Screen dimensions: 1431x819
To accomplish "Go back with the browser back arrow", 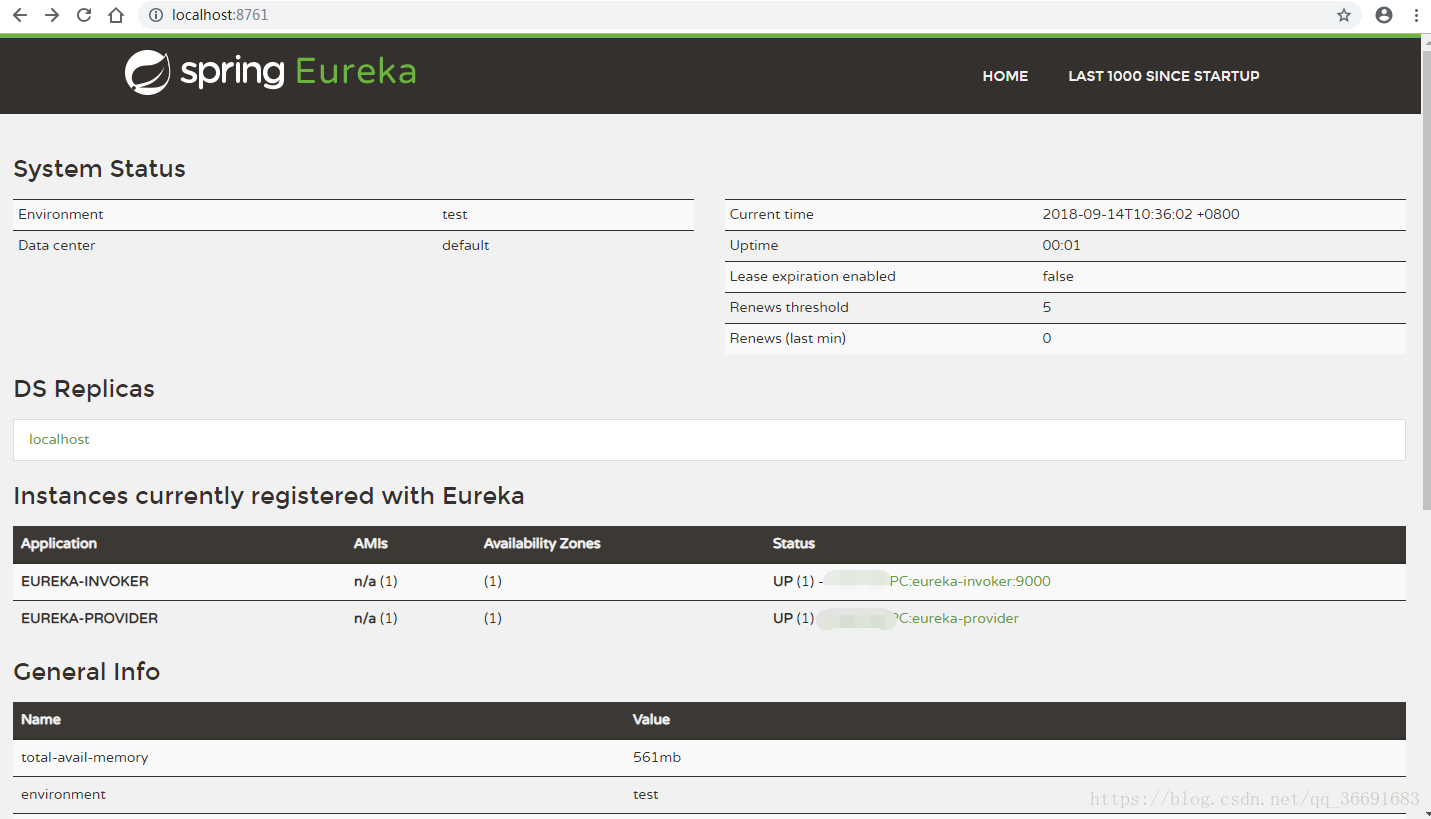I will click(20, 15).
